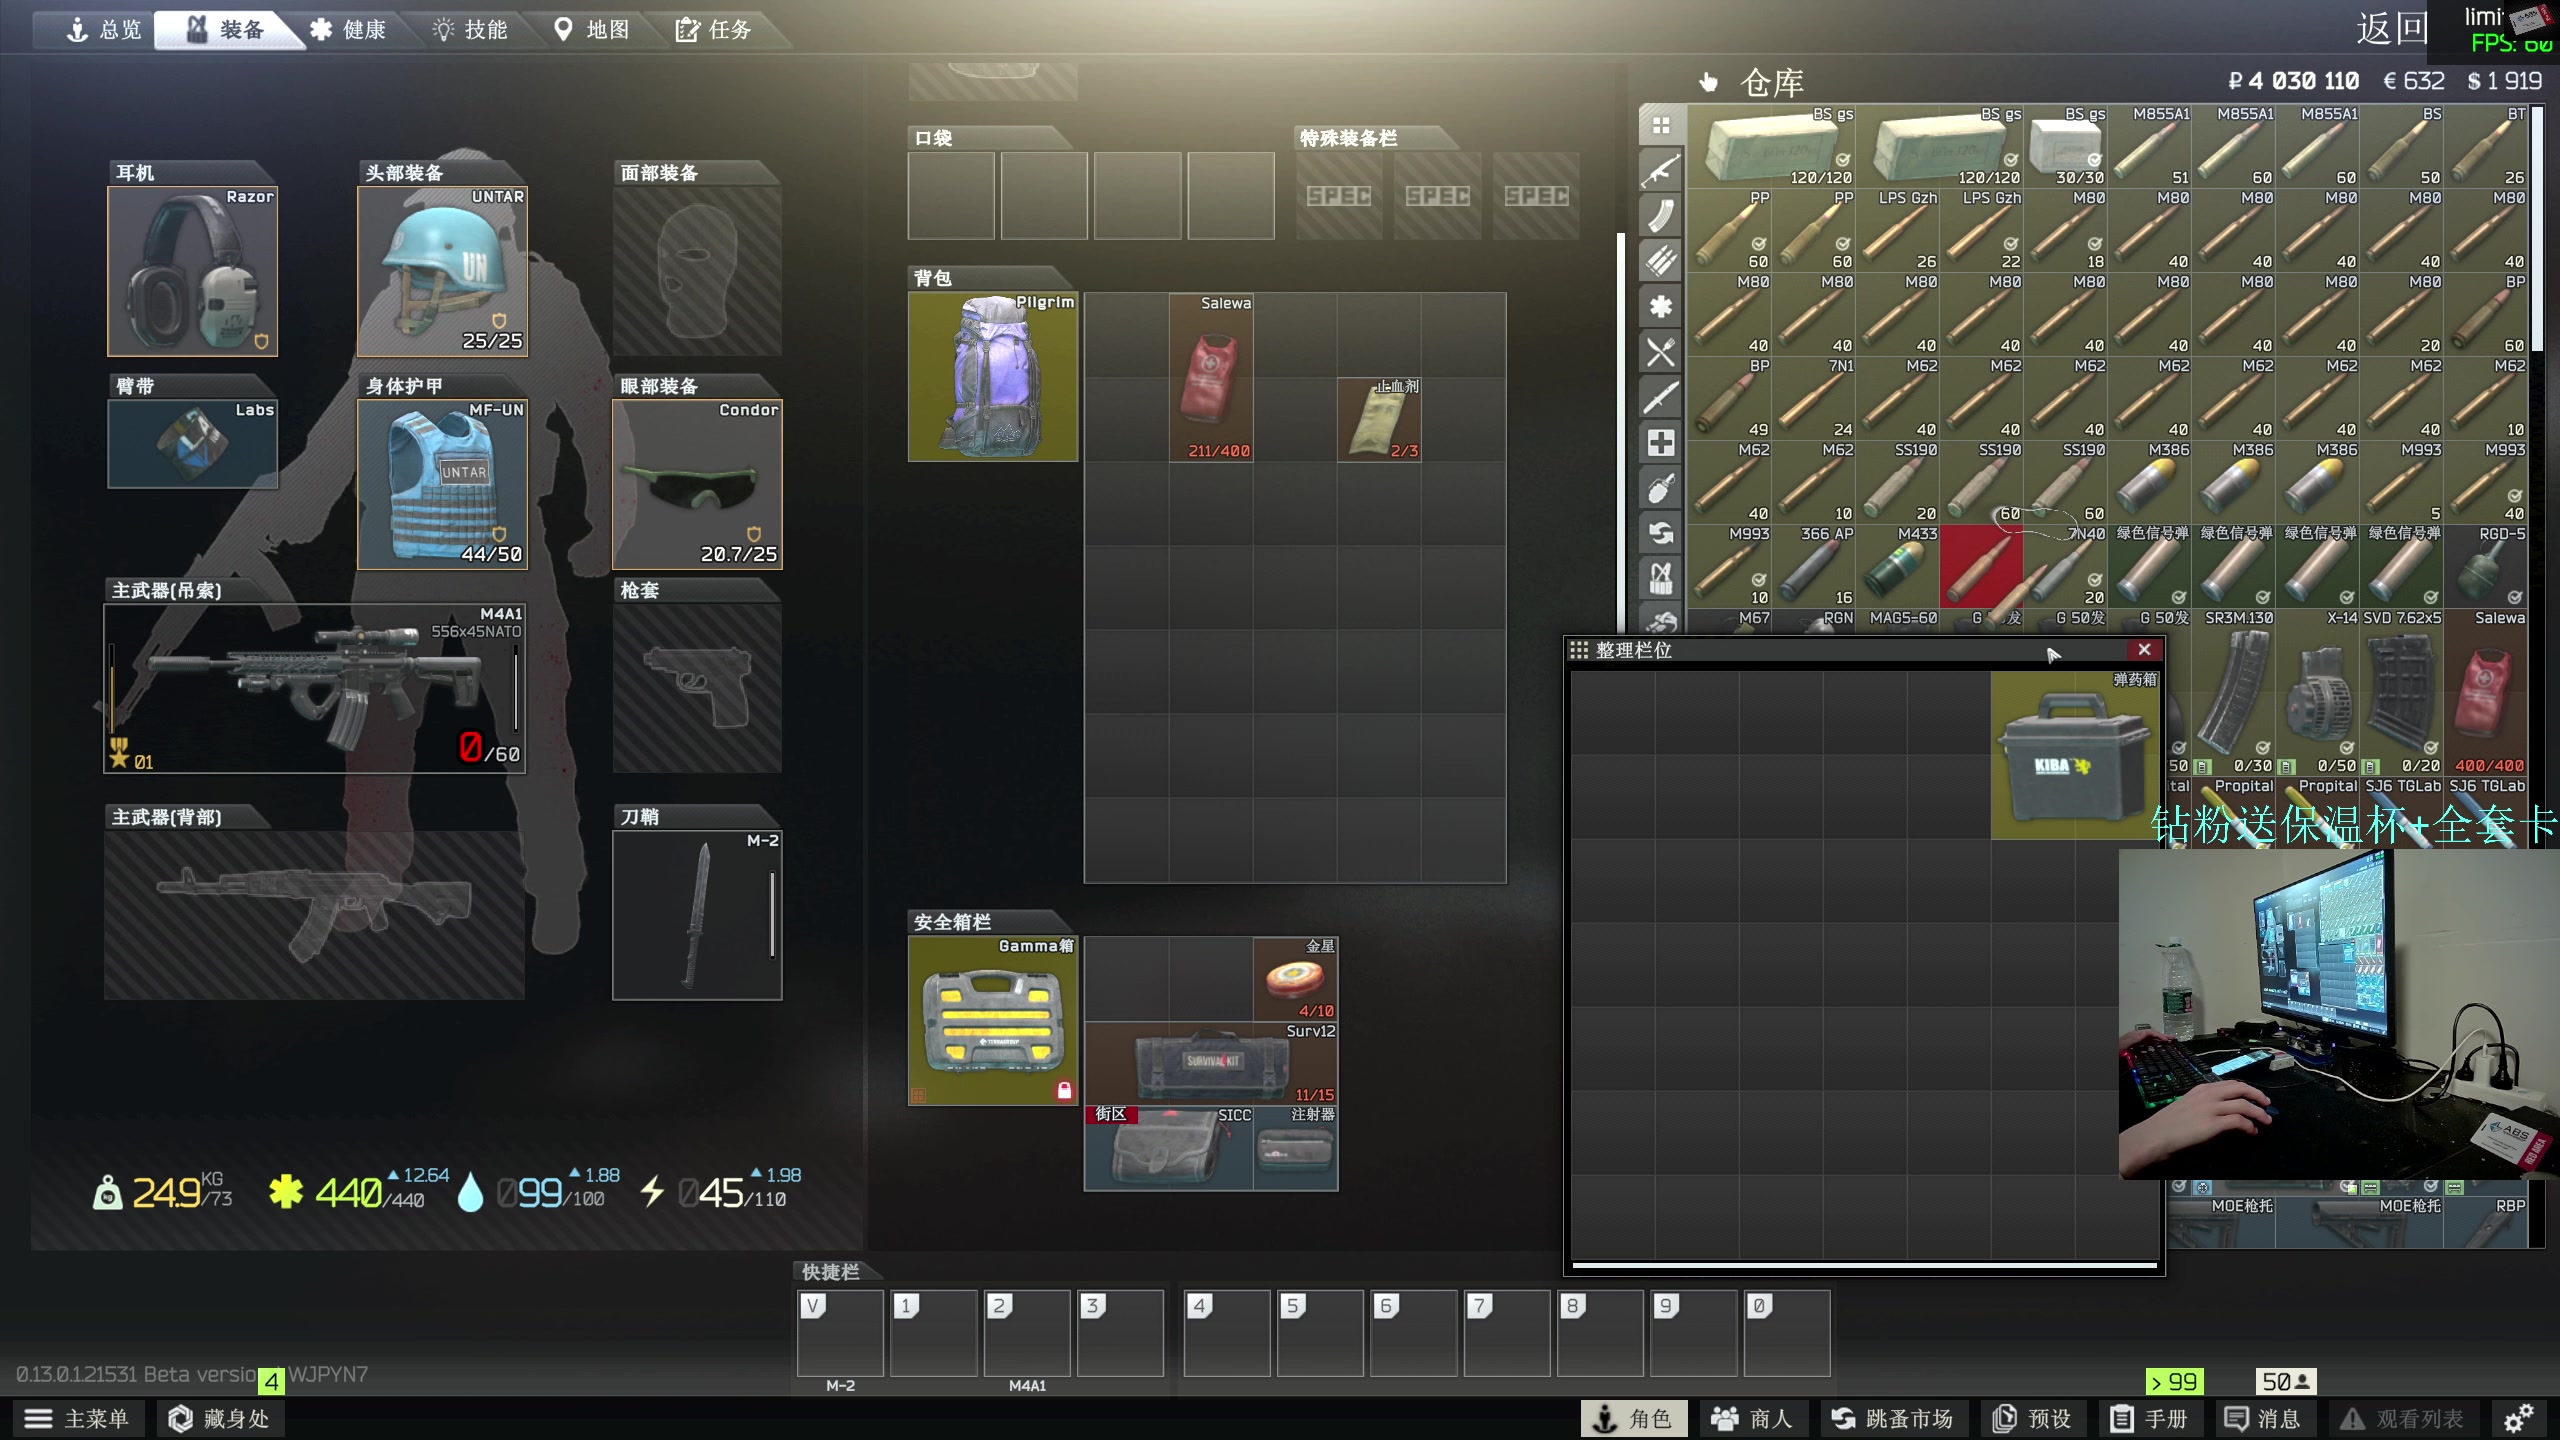Select the Salewa kit inside the backpack
Image resolution: width=2560 pixels, height=1440 pixels.
pos(1211,377)
